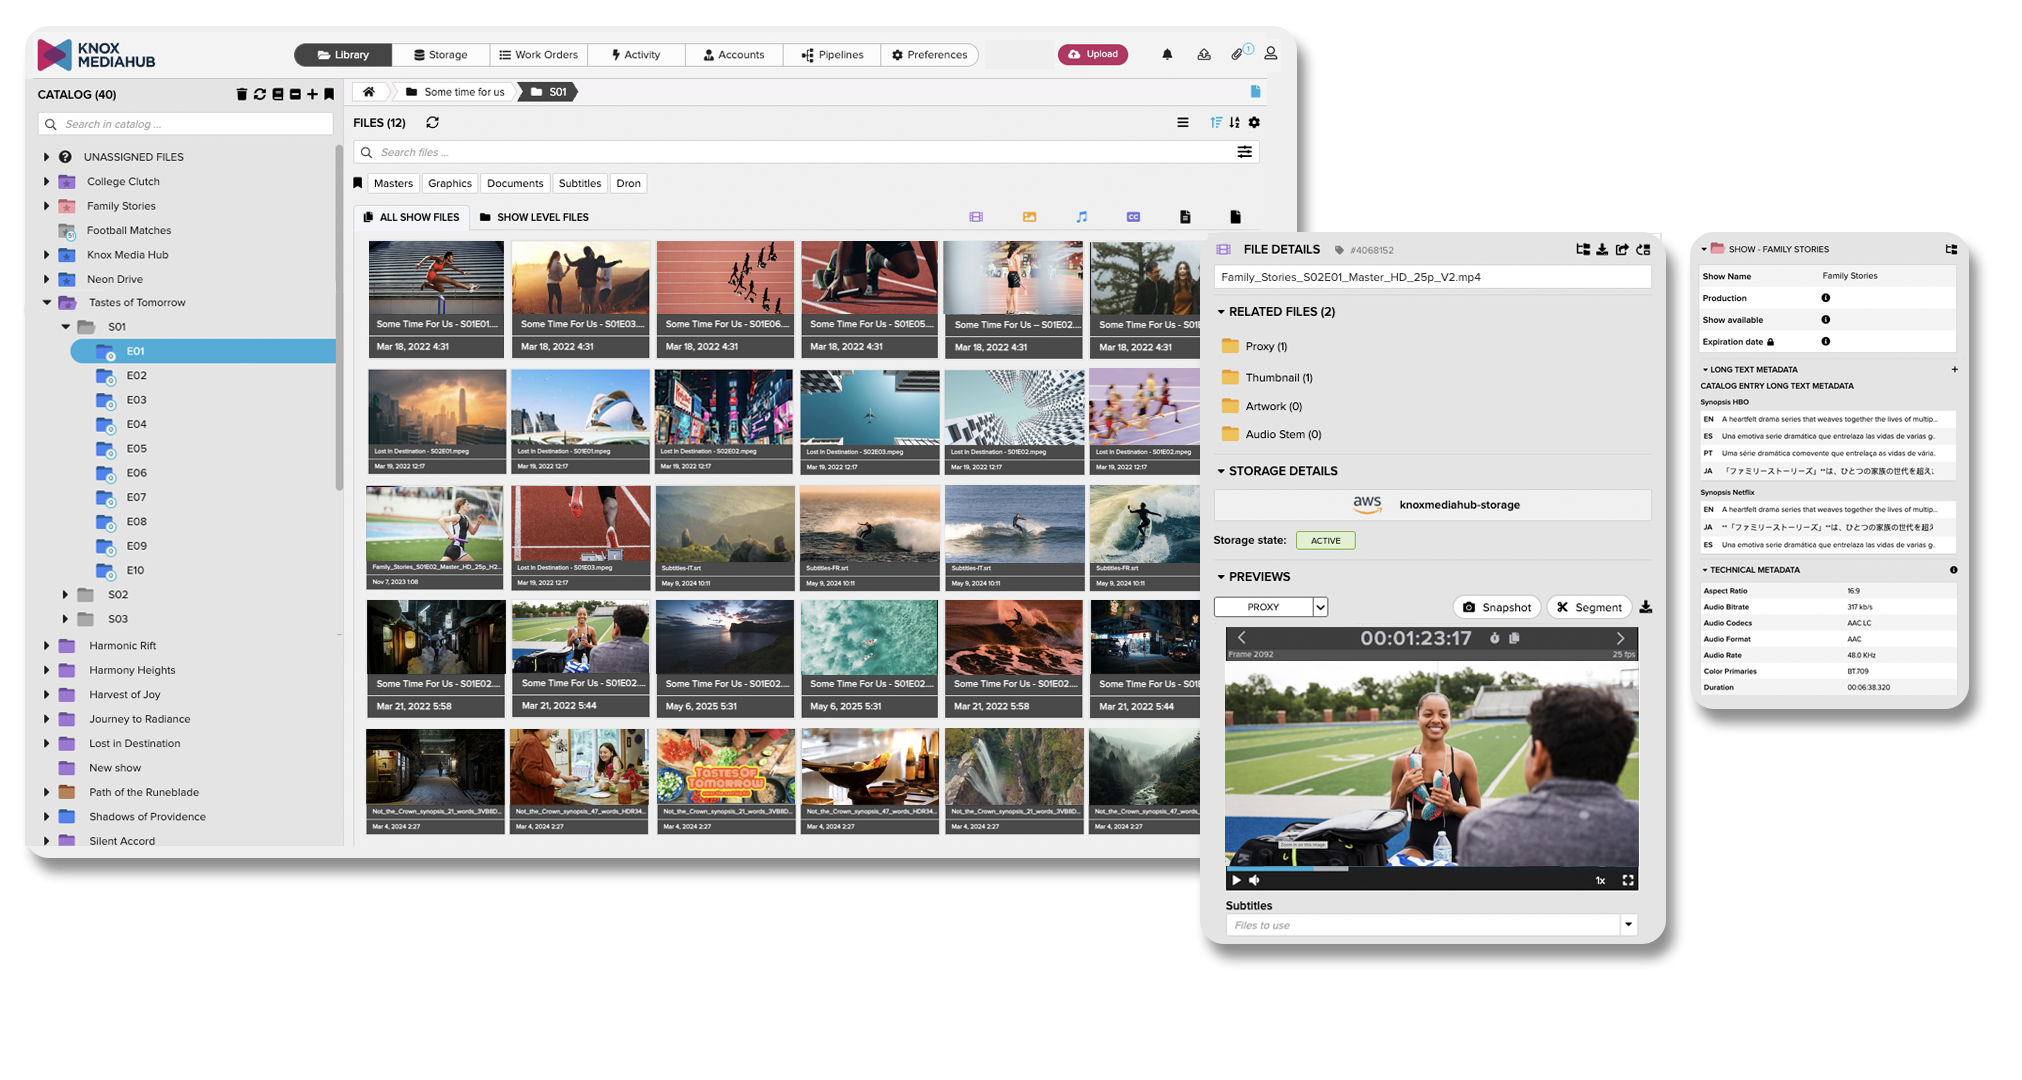Seek on the video progress bar

point(1430,868)
